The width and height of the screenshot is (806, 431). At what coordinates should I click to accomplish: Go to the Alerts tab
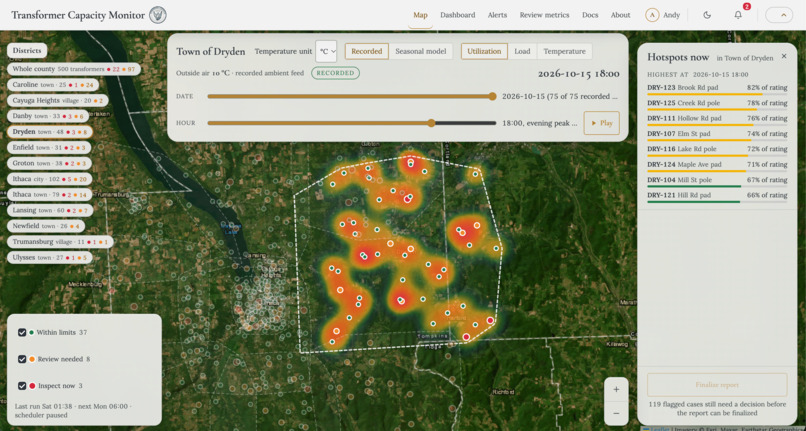tap(497, 15)
